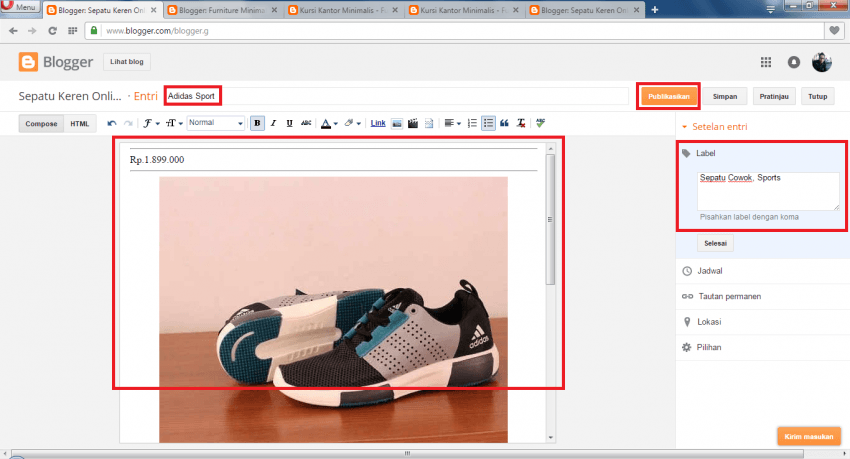850x459 pixels.
Task: Apply blockquote formatting
Action: pyautogui.click(x=505, y=123)
